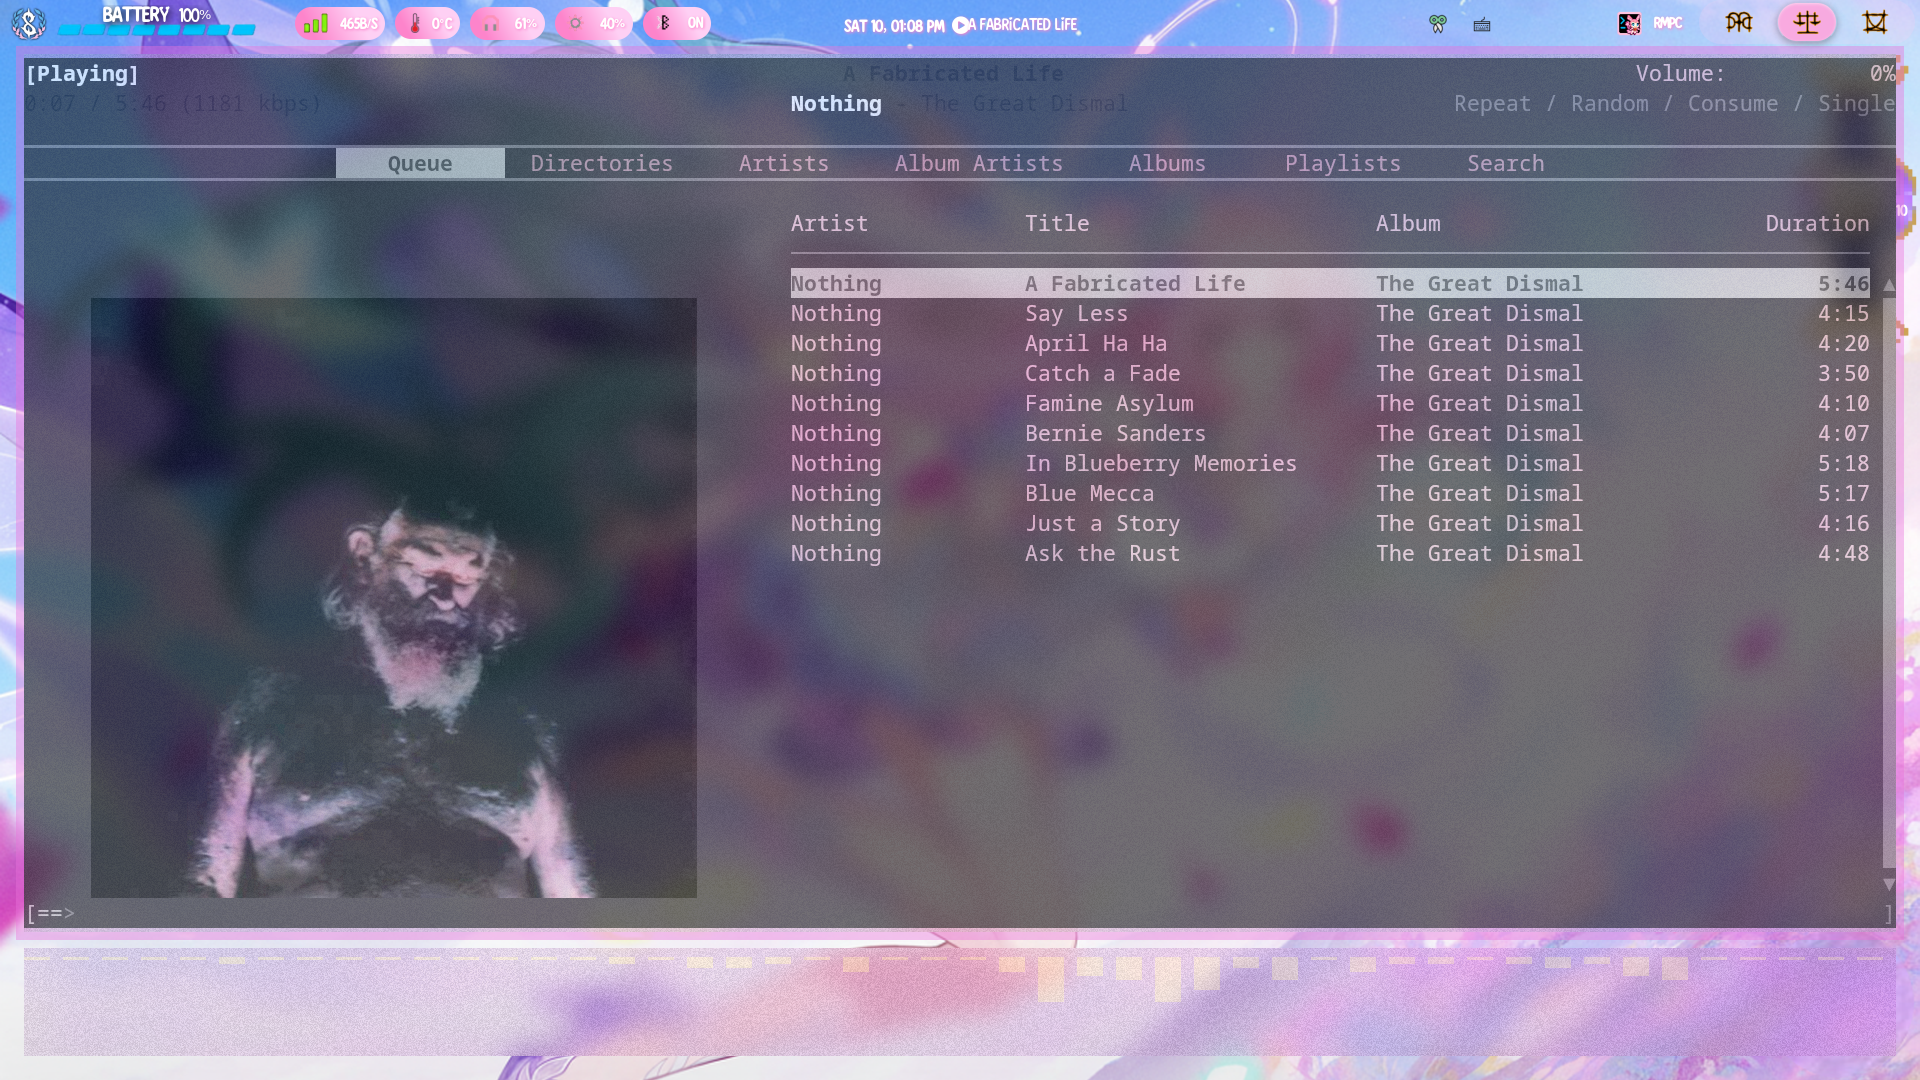
Task: Toggle Random playback mode
Action: [1609, 104]
